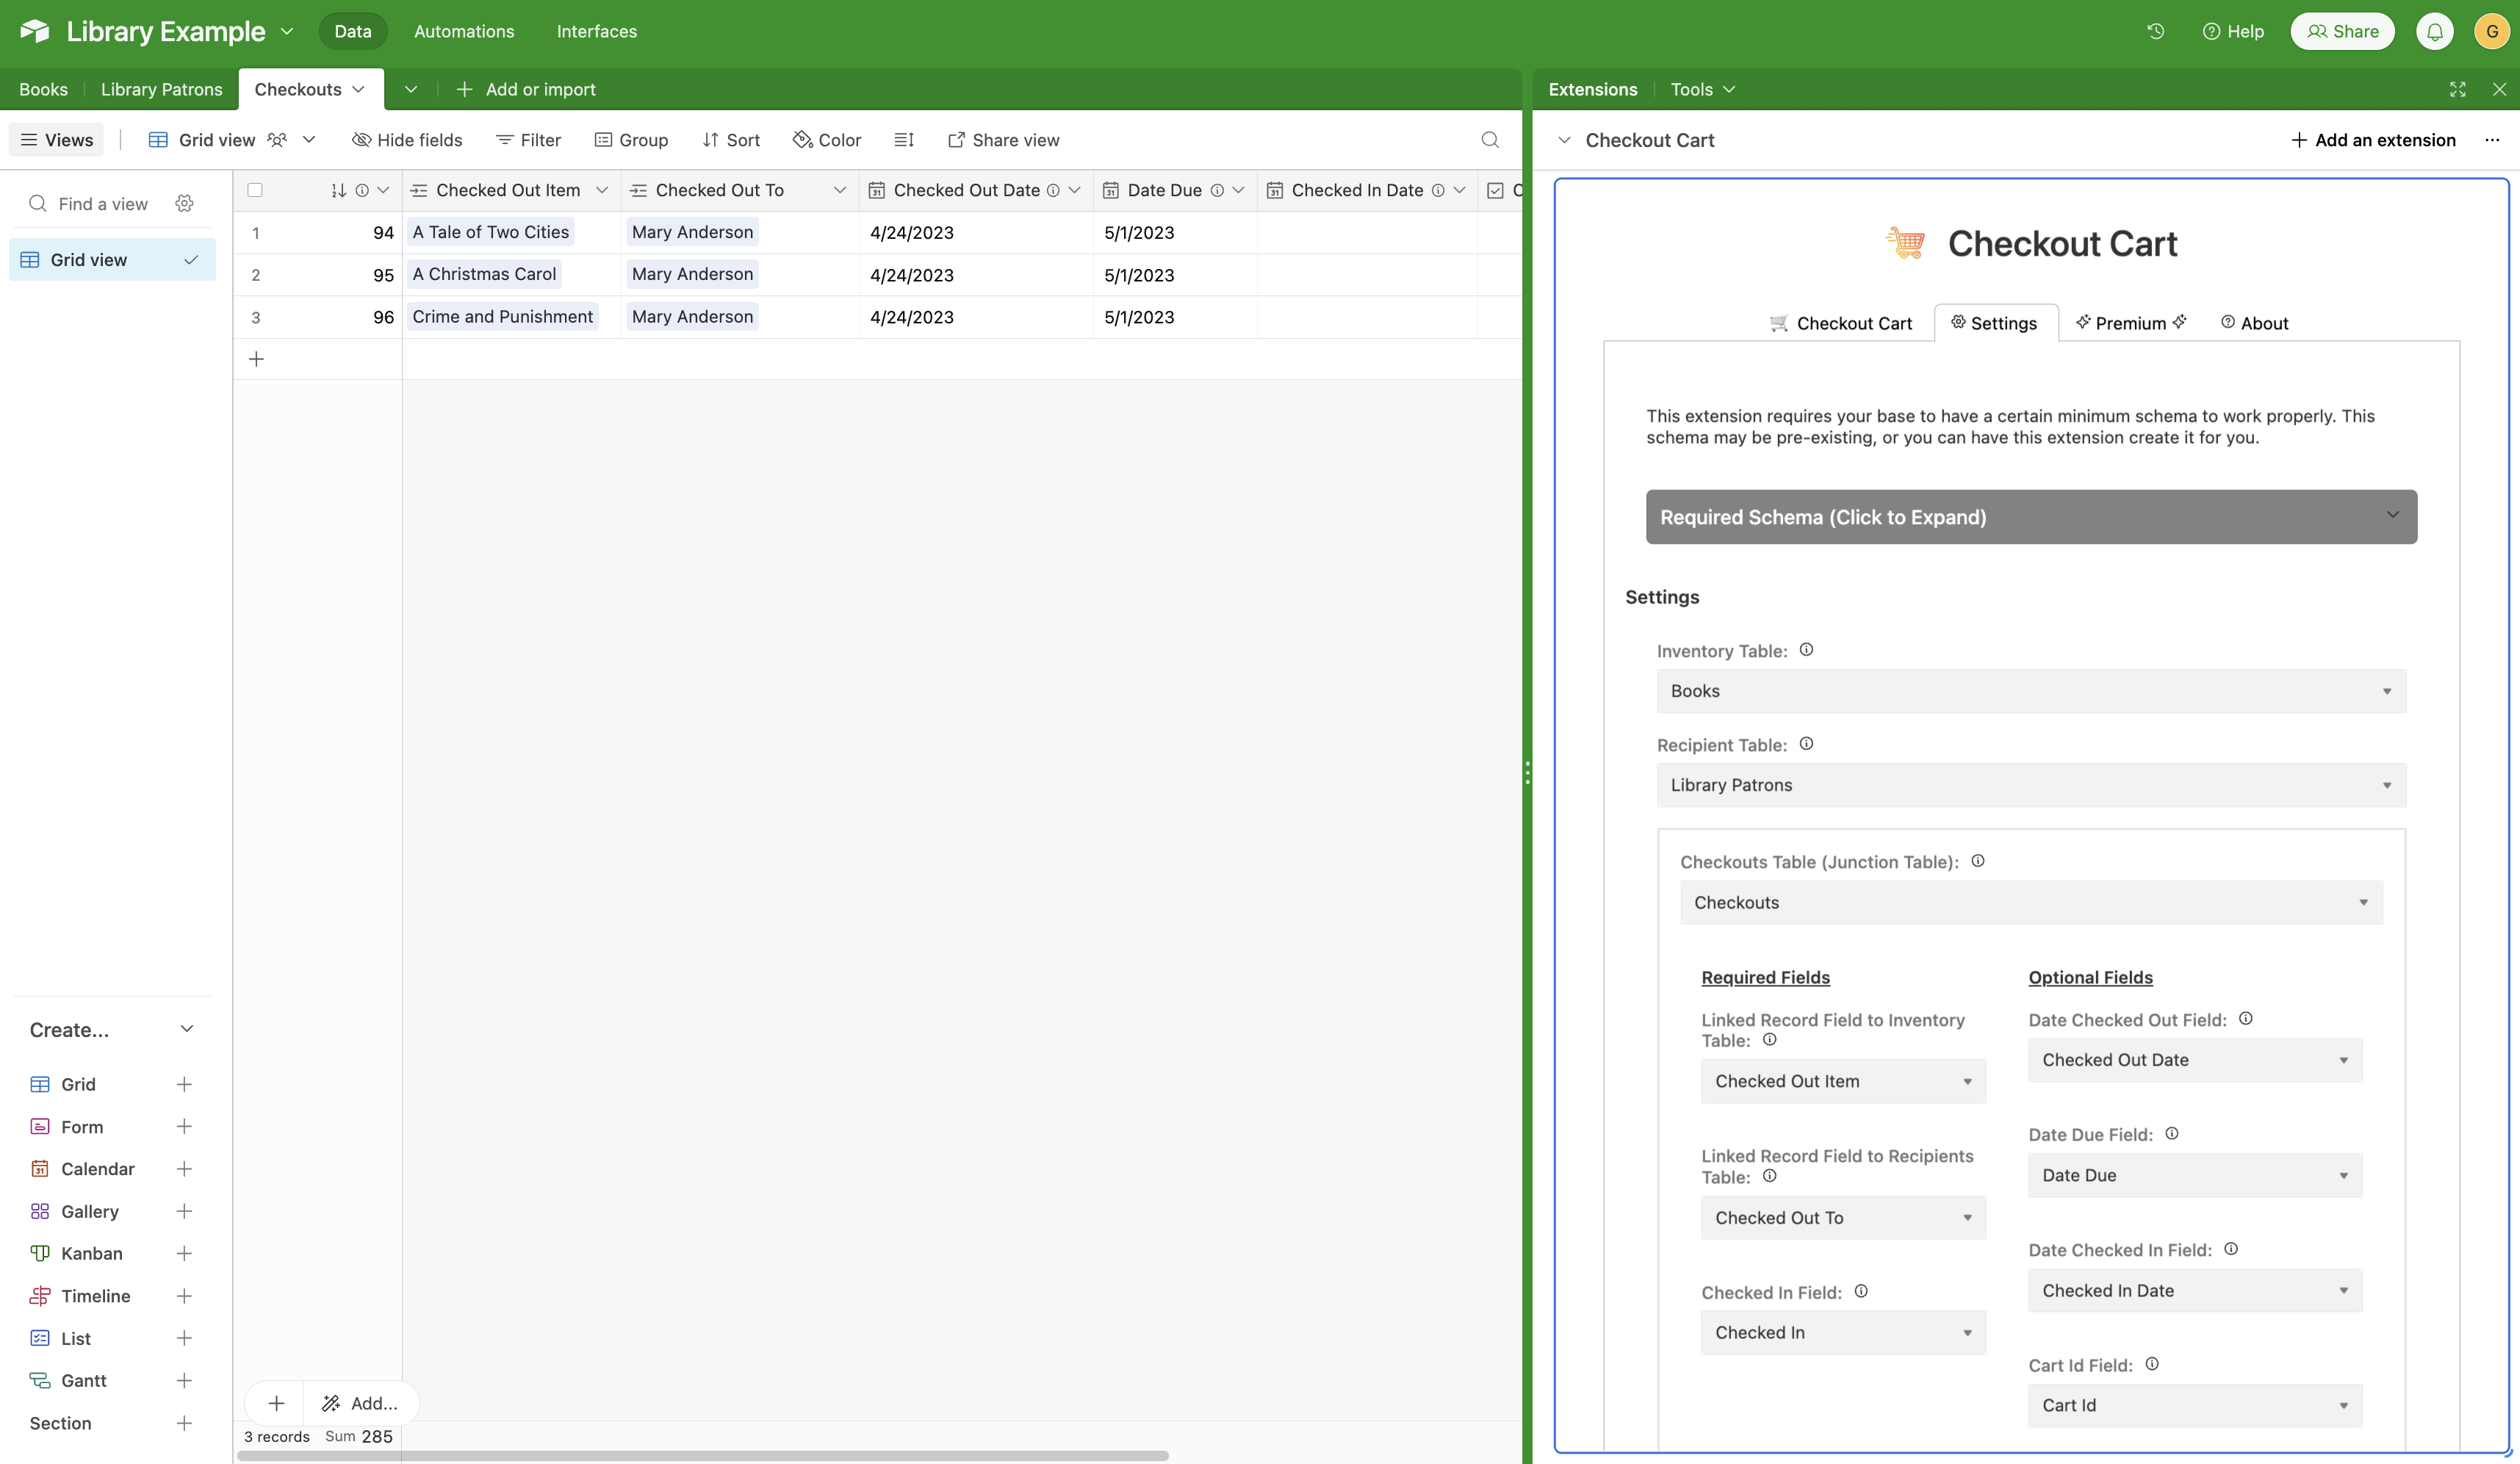Click the row height icon
Viewport: 2520px width, 1464px height.
pyautogui.click(x=904, y=140)
